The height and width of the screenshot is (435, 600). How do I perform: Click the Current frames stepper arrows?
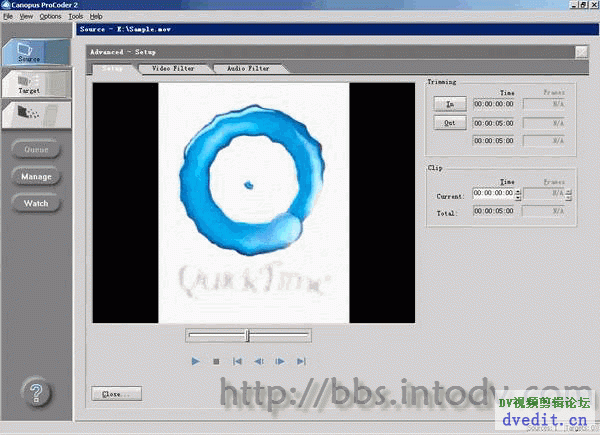pos(569,194)
